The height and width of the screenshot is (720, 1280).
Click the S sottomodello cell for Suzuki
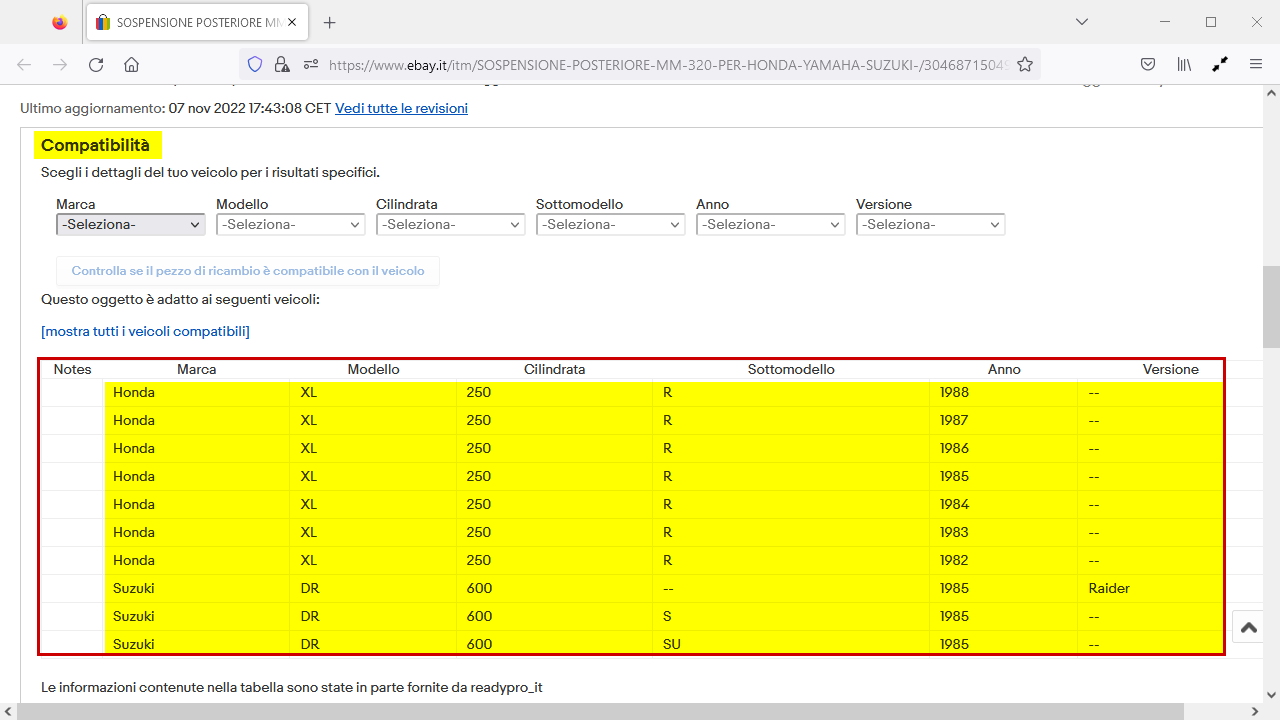click(x=667, y=616)
